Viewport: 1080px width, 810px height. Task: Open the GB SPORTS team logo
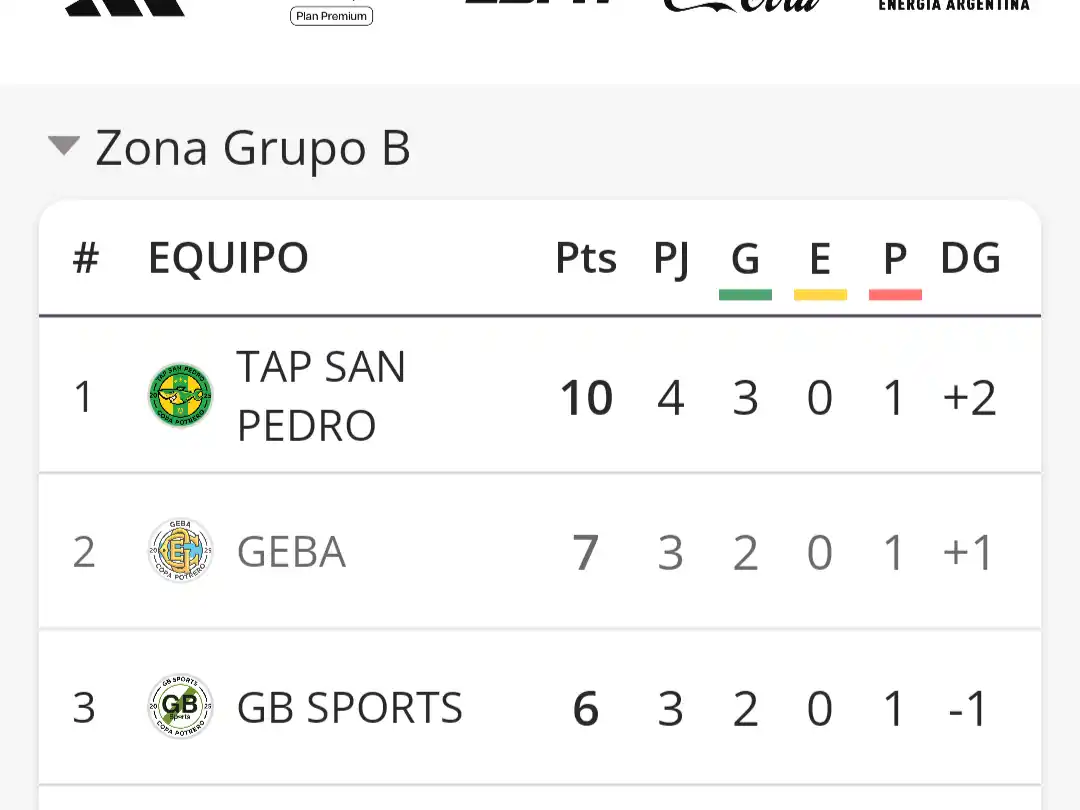click(180, 707)
